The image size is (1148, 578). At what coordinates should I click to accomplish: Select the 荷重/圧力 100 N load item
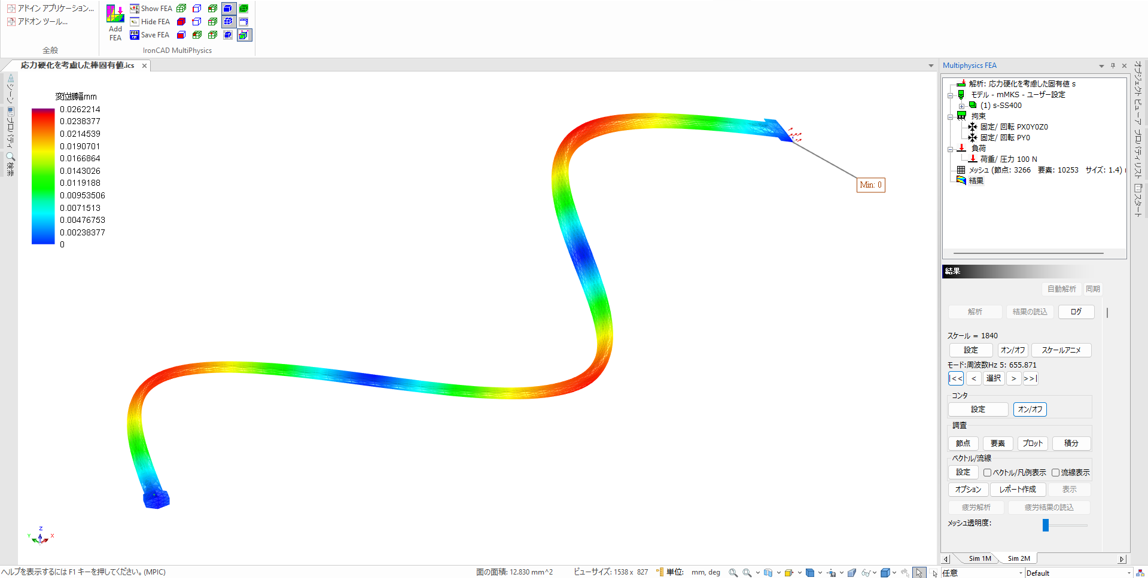(x=1008, y=159)
